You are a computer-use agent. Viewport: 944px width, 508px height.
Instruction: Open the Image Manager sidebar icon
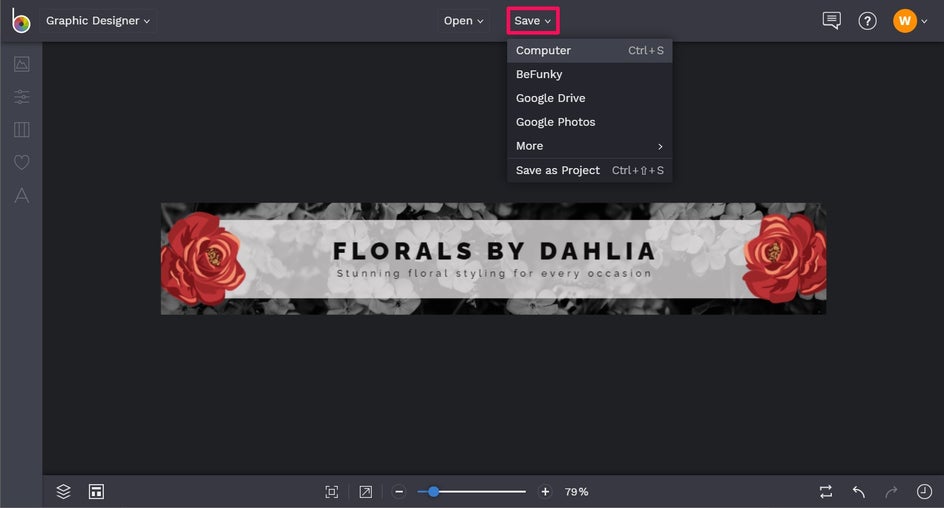(x=22, y=64)
